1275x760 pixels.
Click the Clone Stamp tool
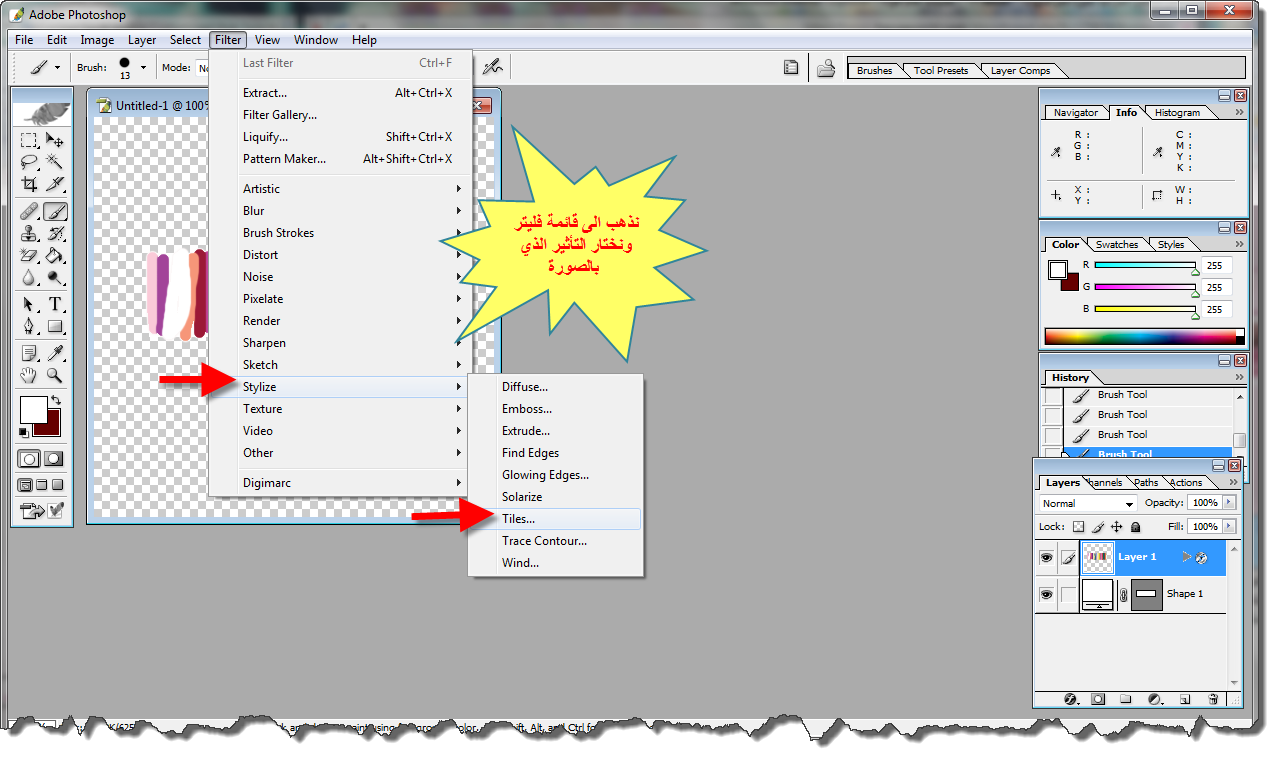coord(29,234)
